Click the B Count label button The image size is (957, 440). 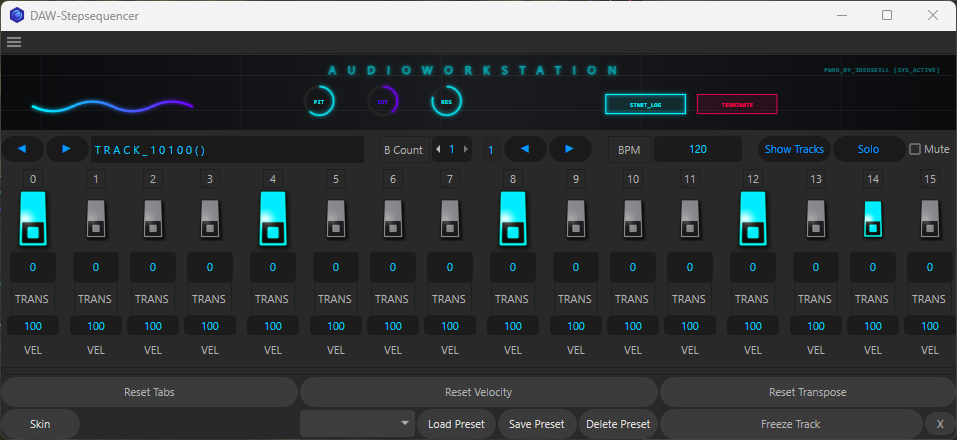pyautogui.click(x=403, y=150)
